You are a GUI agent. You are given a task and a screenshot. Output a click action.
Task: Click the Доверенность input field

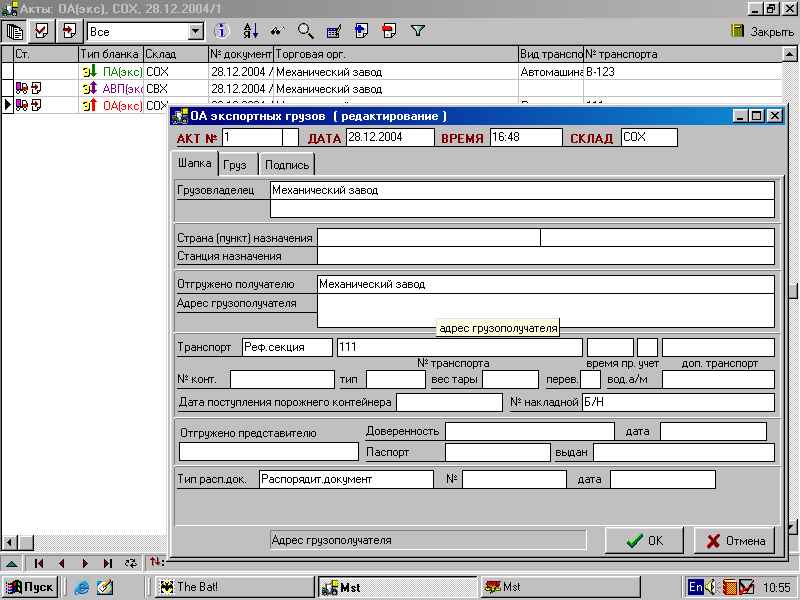tap(530, 431)
